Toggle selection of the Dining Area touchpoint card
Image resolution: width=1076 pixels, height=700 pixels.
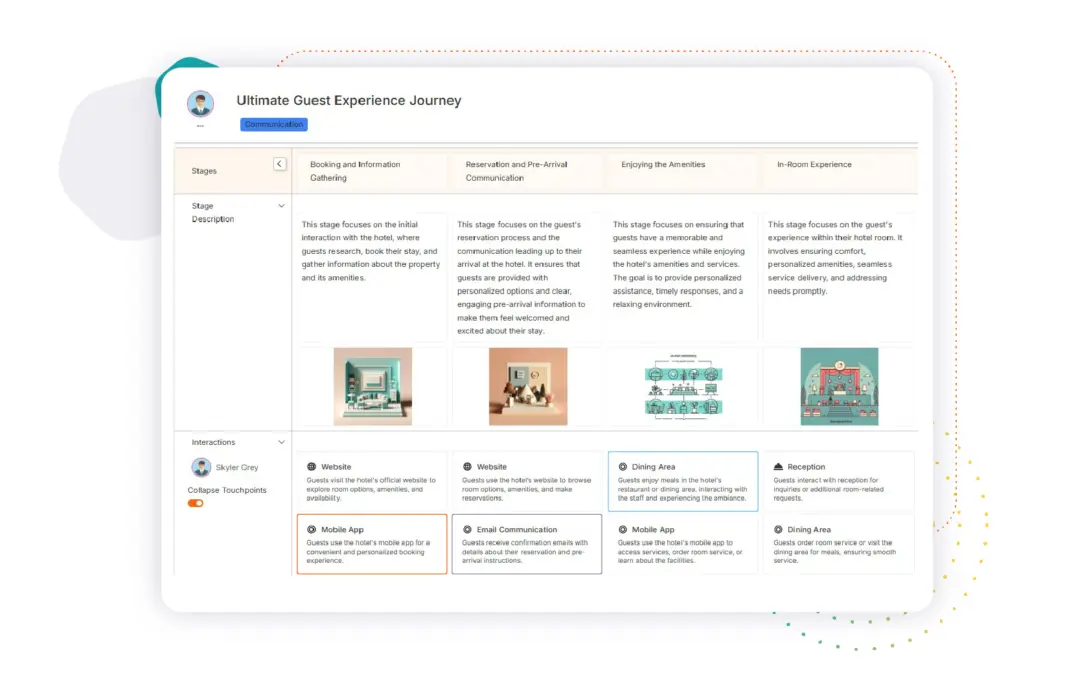point(683,481)
